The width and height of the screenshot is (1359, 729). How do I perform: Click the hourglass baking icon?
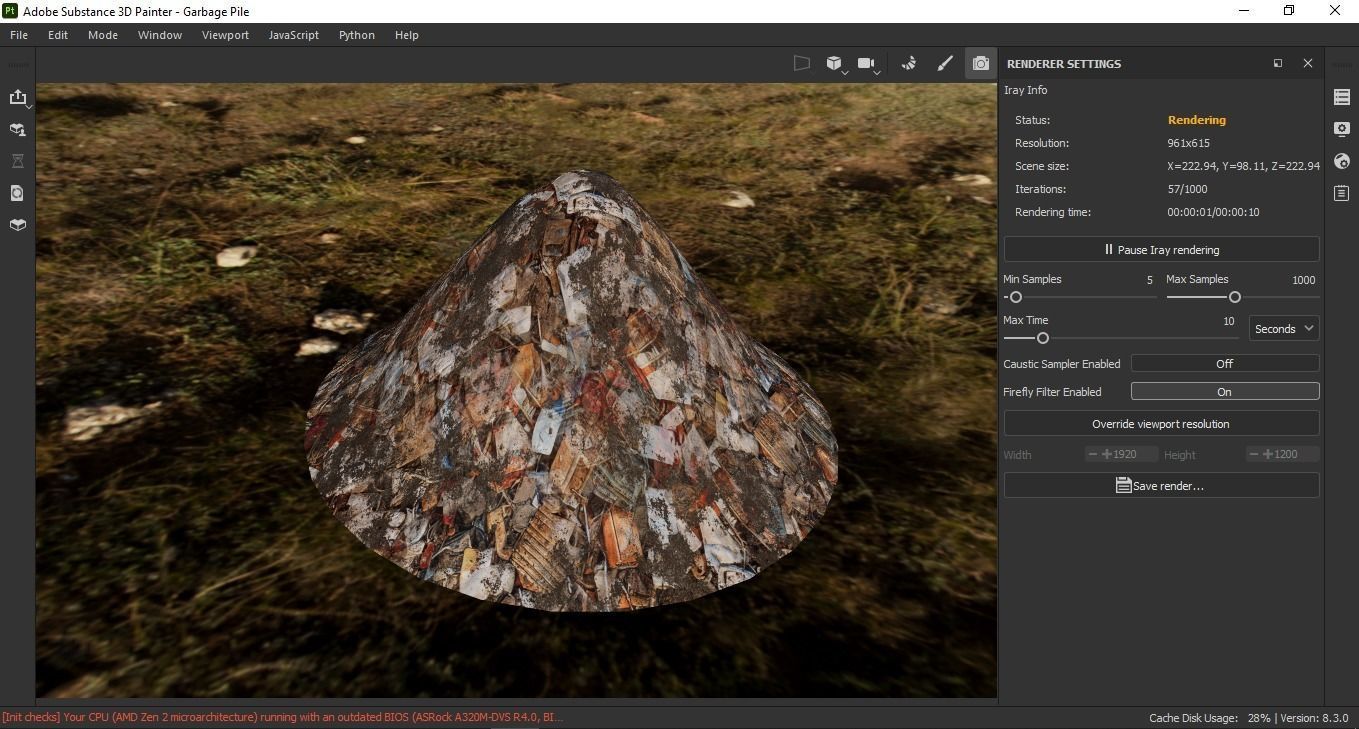(18, 161)
